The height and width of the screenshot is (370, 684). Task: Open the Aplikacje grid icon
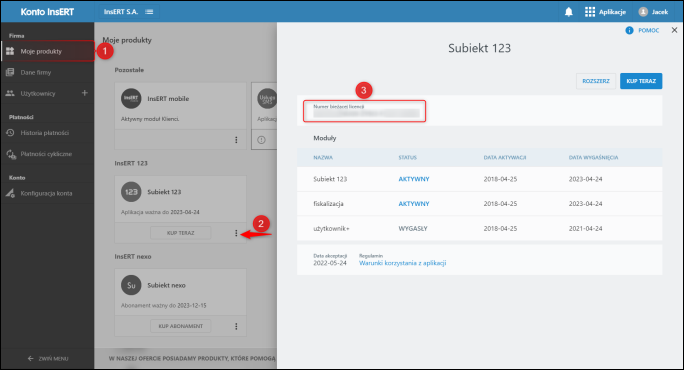click(590, 12)
